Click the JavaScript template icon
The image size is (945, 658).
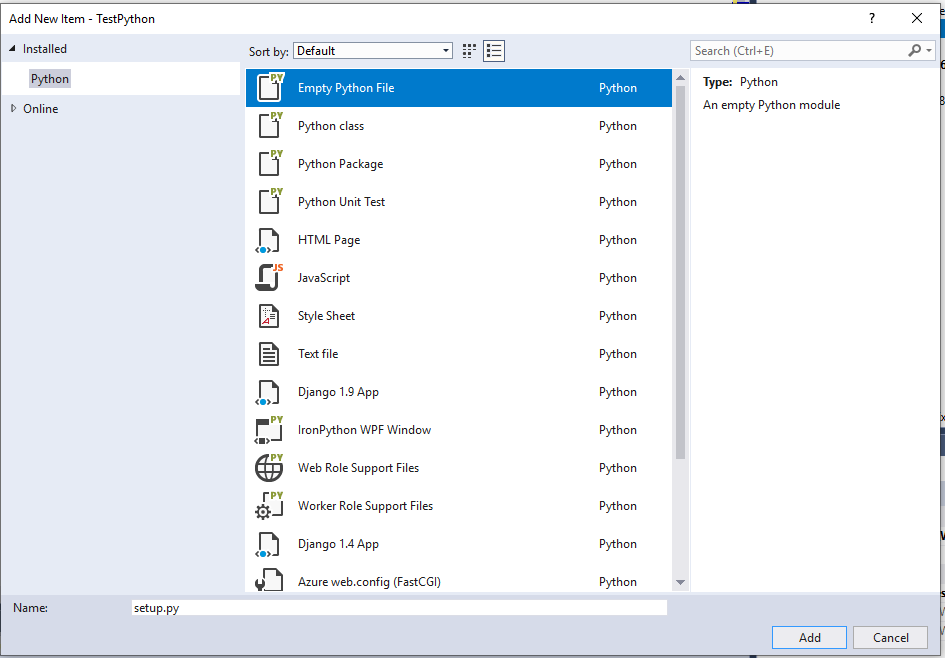click(x=269, y=277)
